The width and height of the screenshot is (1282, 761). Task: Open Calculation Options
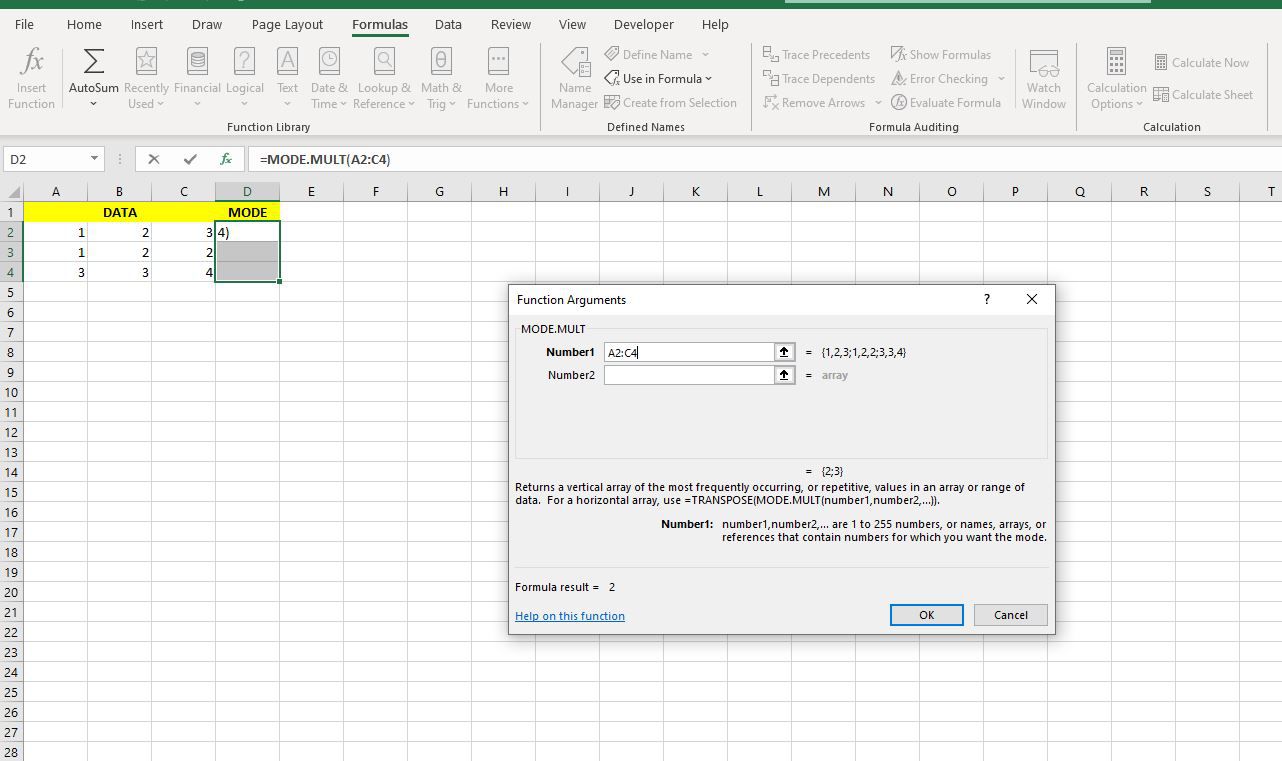click(1116, 78)
